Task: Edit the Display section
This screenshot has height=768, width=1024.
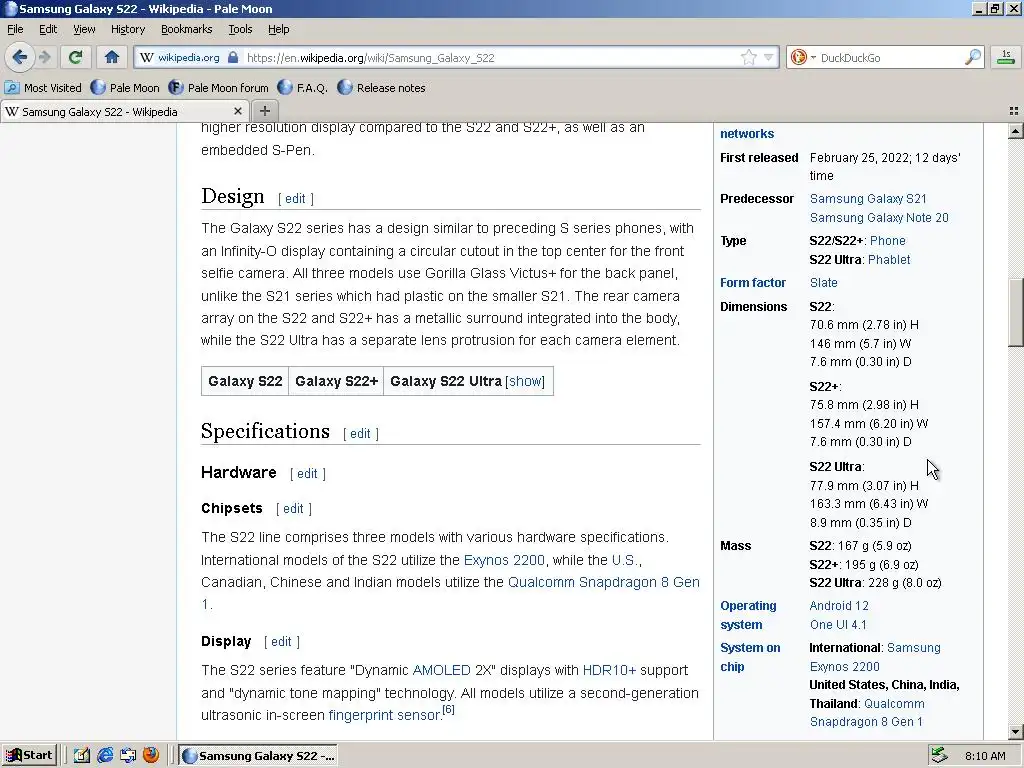Action: tap(281, 642)
